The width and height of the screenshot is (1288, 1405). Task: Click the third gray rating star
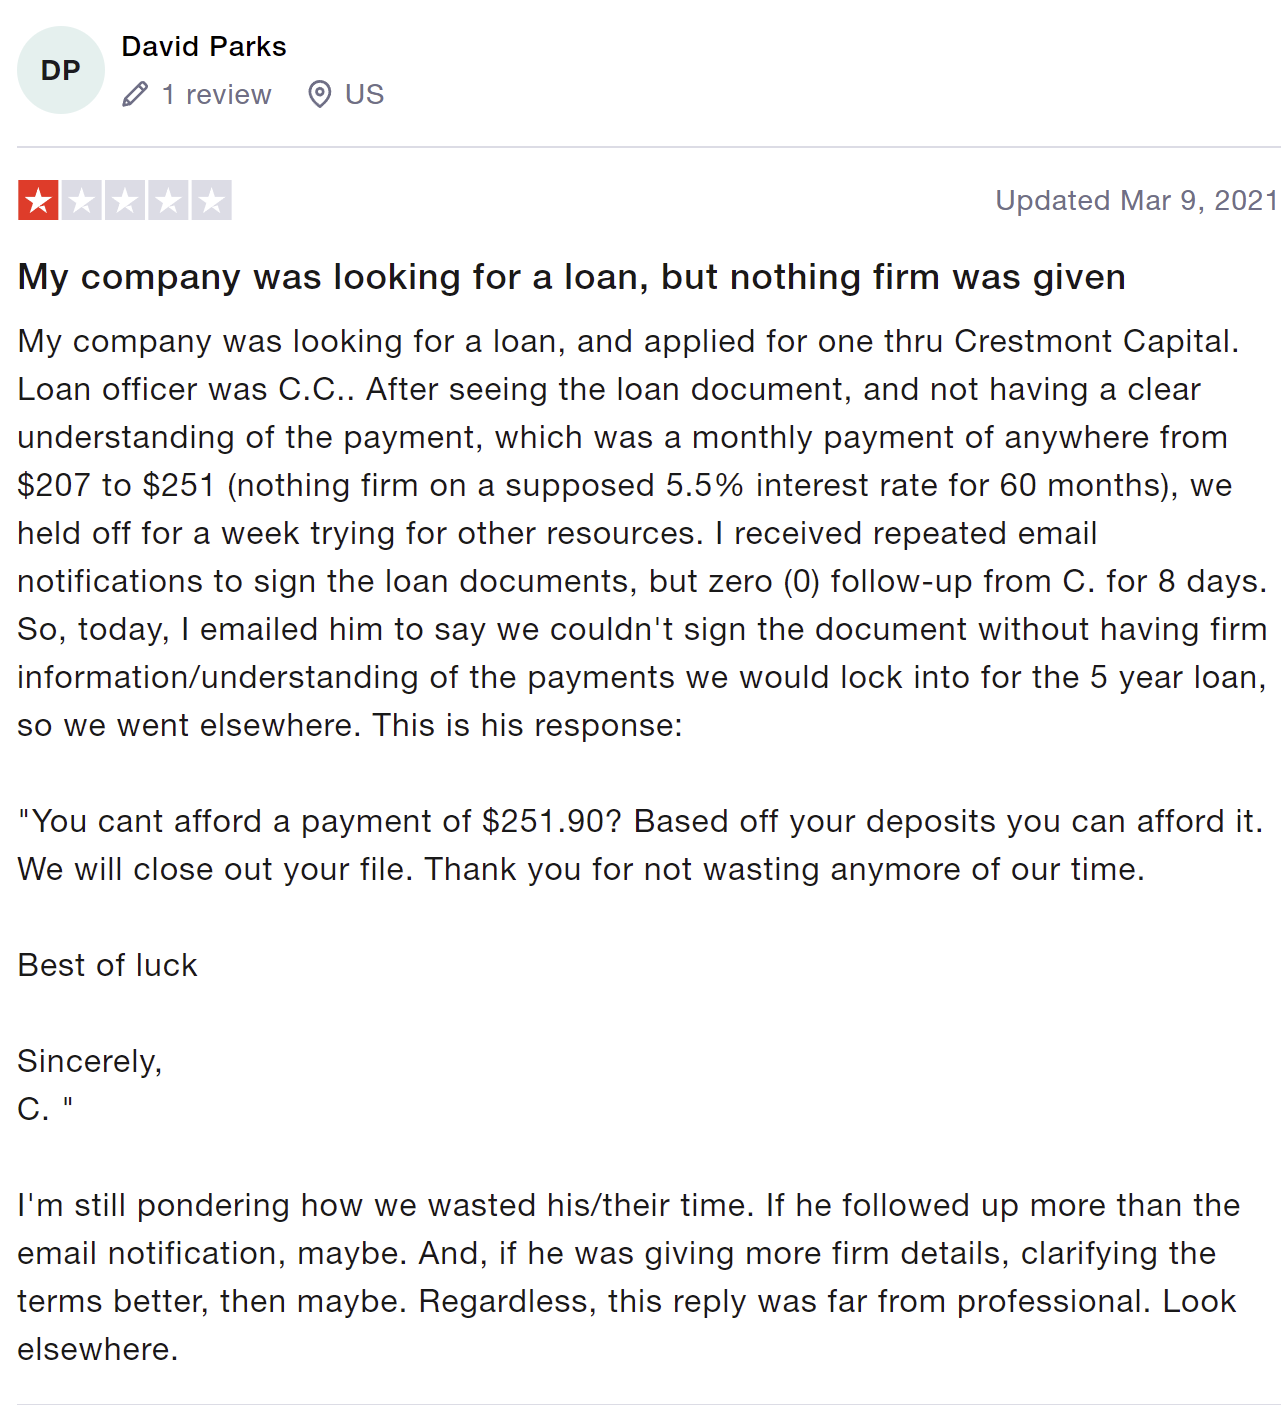(125, 200)
